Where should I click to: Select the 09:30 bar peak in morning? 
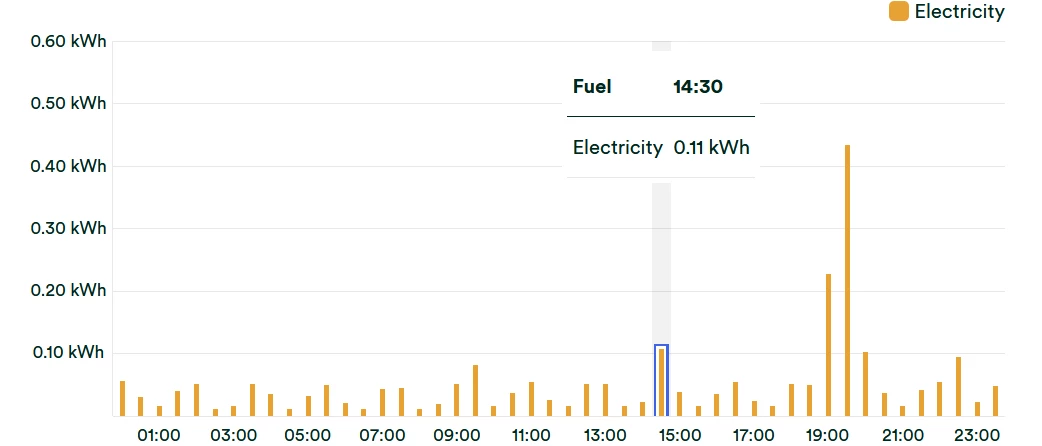click(475, 390)
